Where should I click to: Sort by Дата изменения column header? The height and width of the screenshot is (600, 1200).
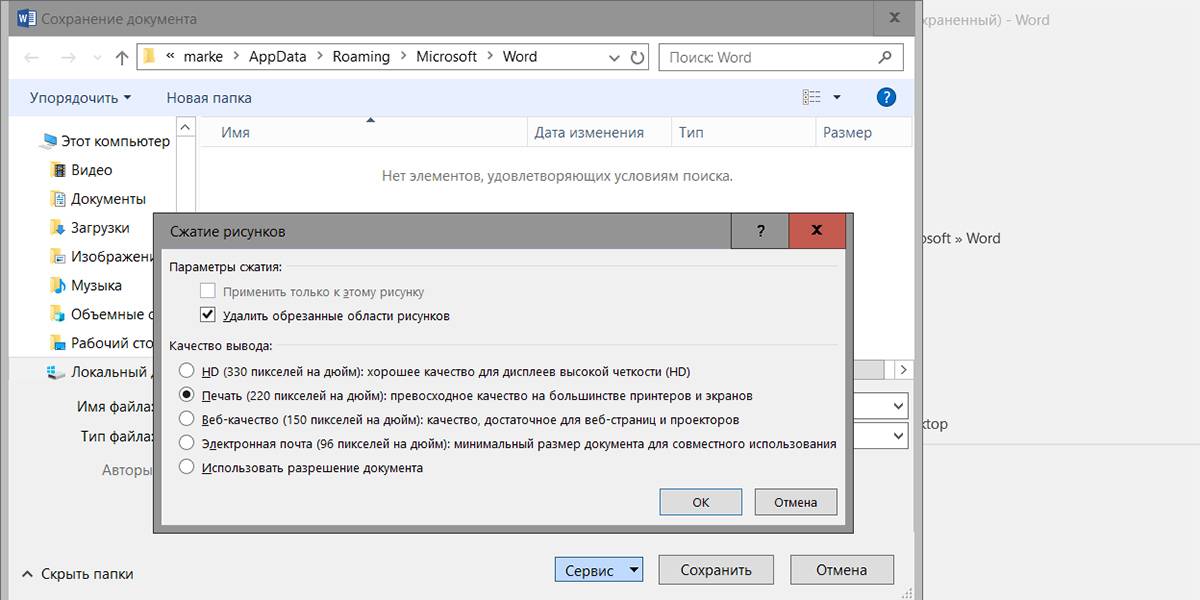click(x=599, y=132)
